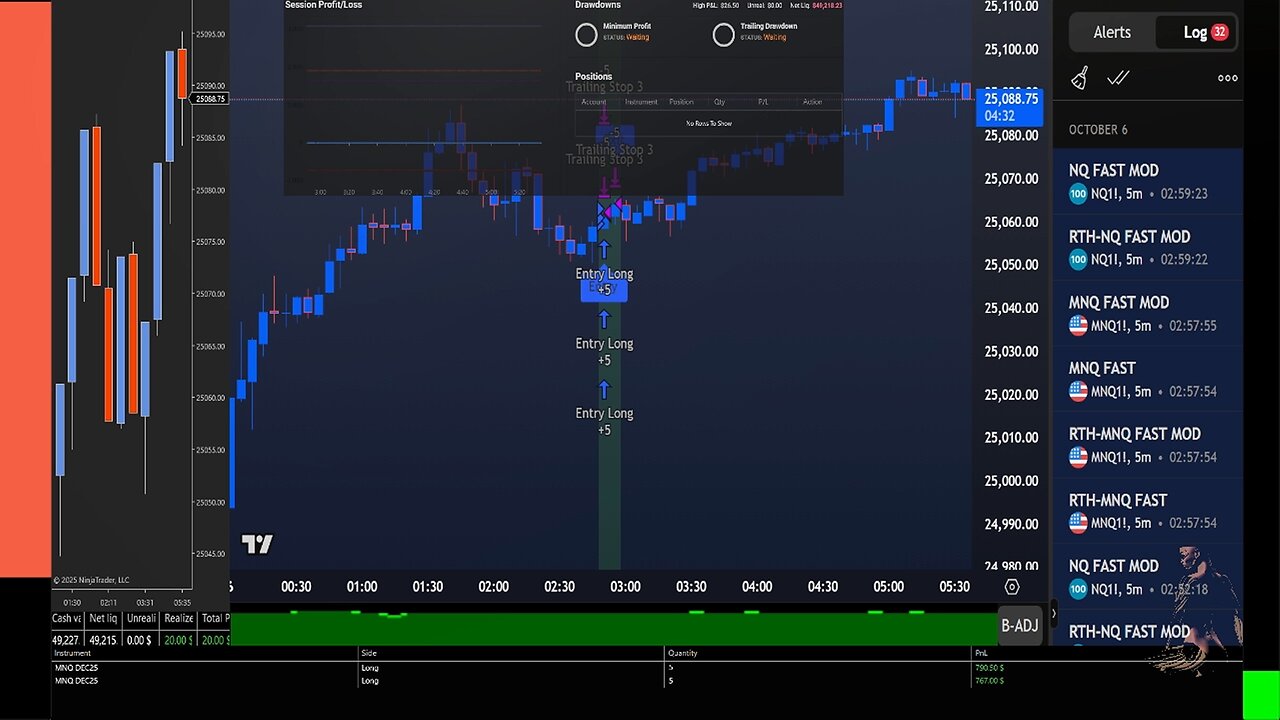Click the NQ1! symbol icon in first log entry
Viewport: 1280px width, 720px height.
click(x=1078, y=194)
